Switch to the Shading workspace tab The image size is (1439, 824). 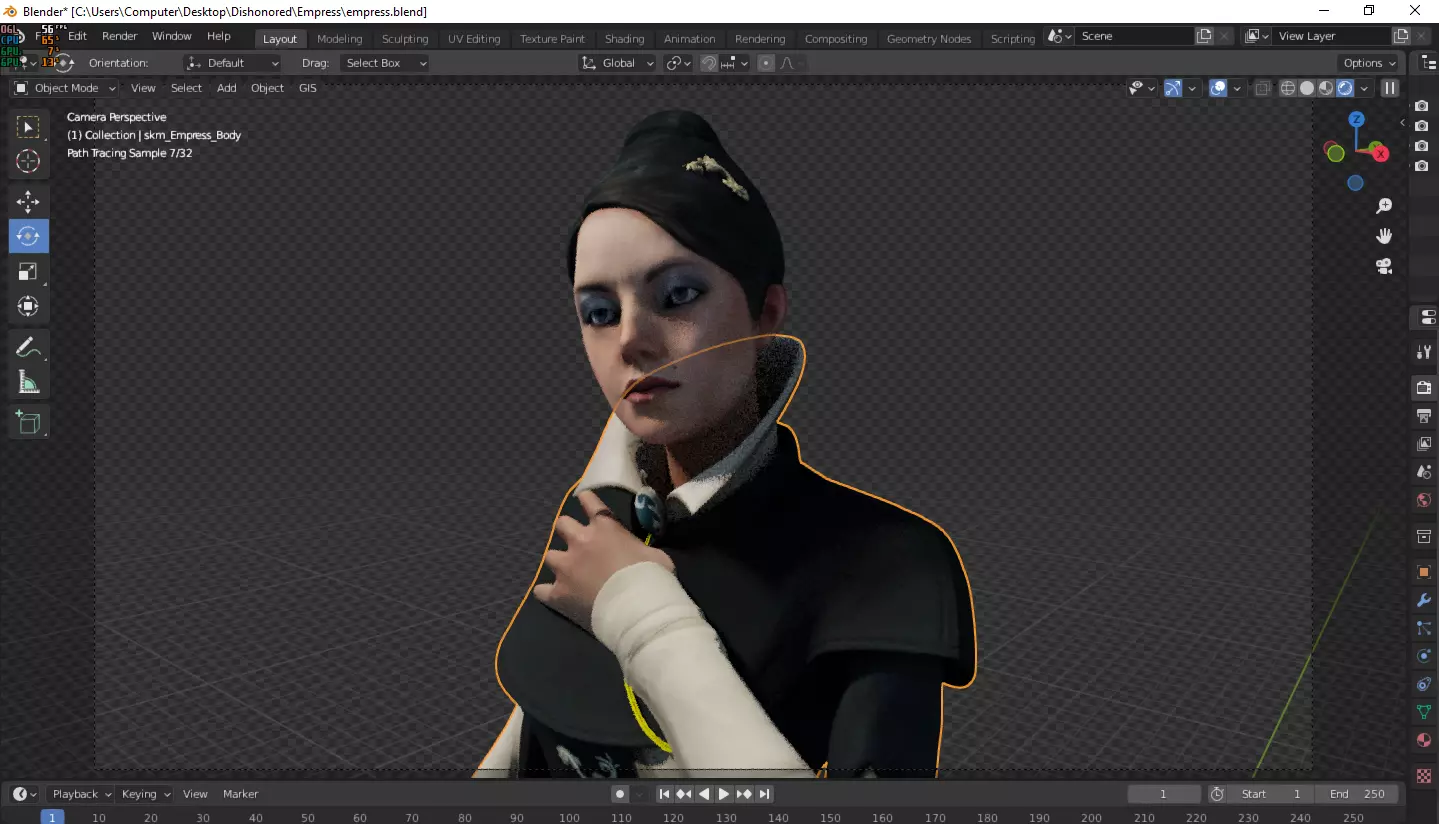coord(624,39)
